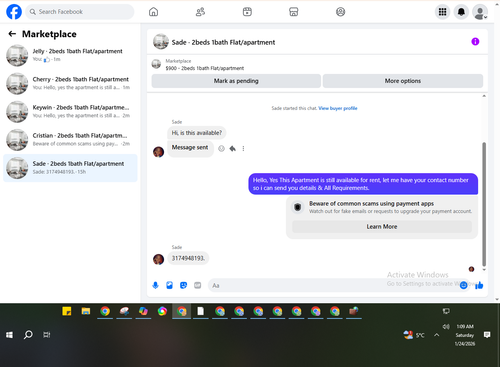The image size is (500, 367).
Task: Choose a GIF icon
Action: (198, 285)
